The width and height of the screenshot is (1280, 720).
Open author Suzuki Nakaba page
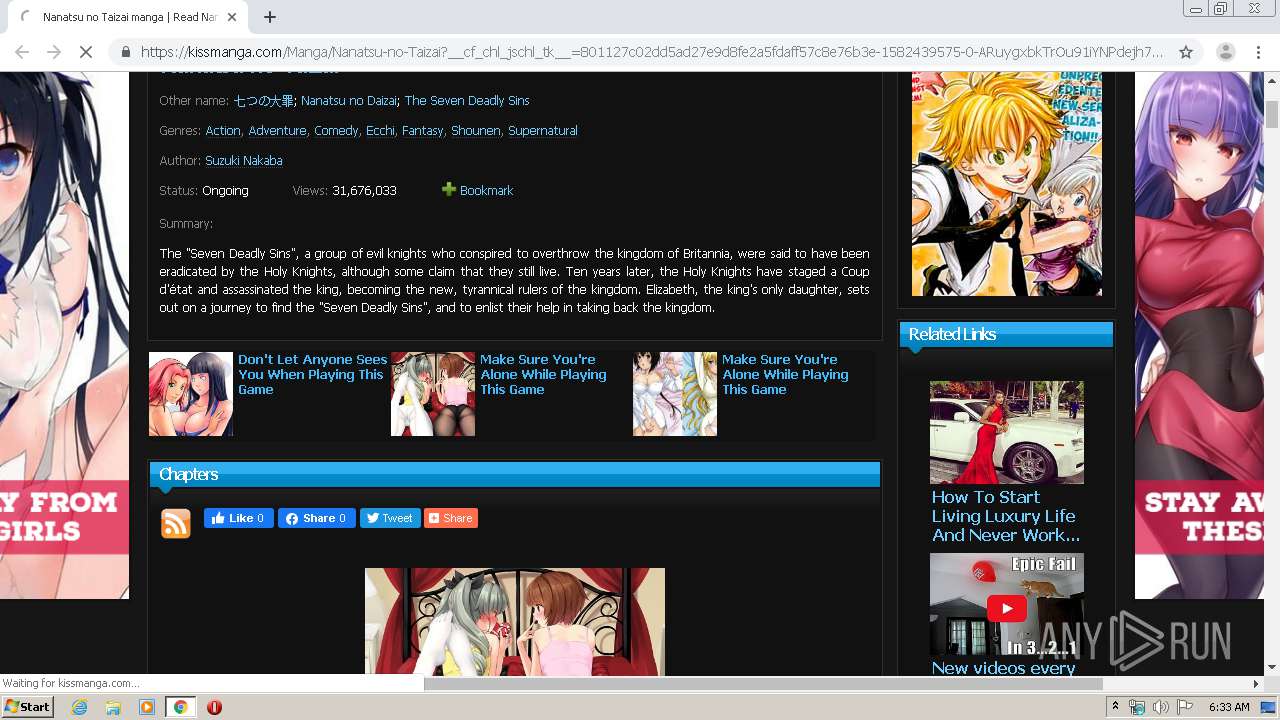pyautogui.click(x=244, y=160)
